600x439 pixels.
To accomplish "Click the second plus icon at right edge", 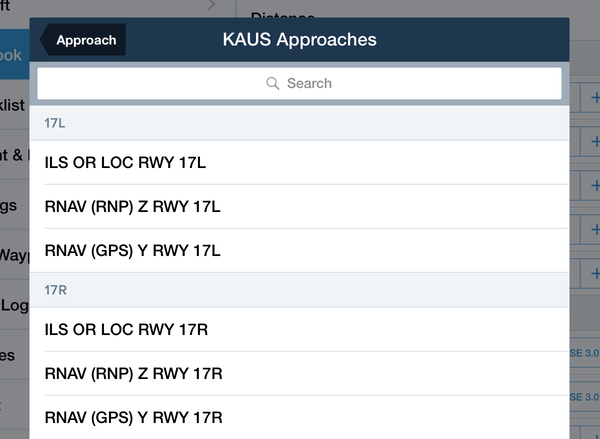I will (x=595, y=142).
